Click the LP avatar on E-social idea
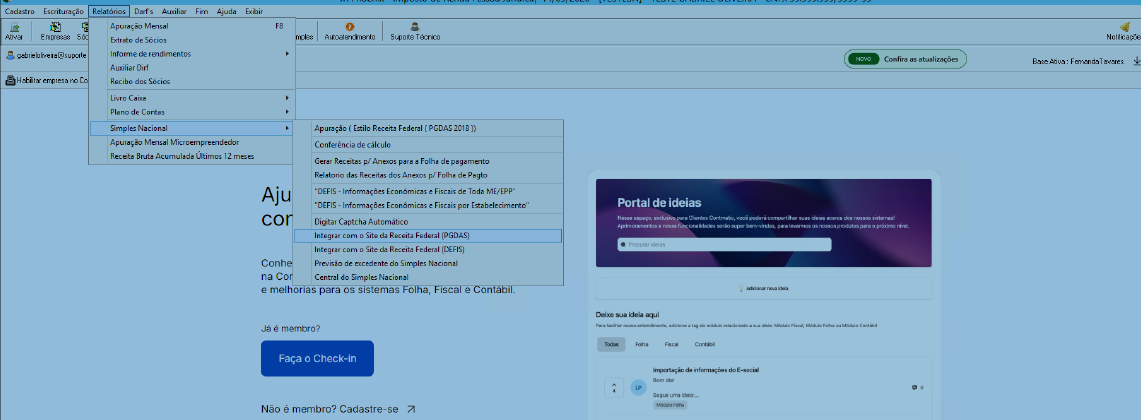This screenshot has height=420, width=1141. pyautogui.click(x=638, y=387)
